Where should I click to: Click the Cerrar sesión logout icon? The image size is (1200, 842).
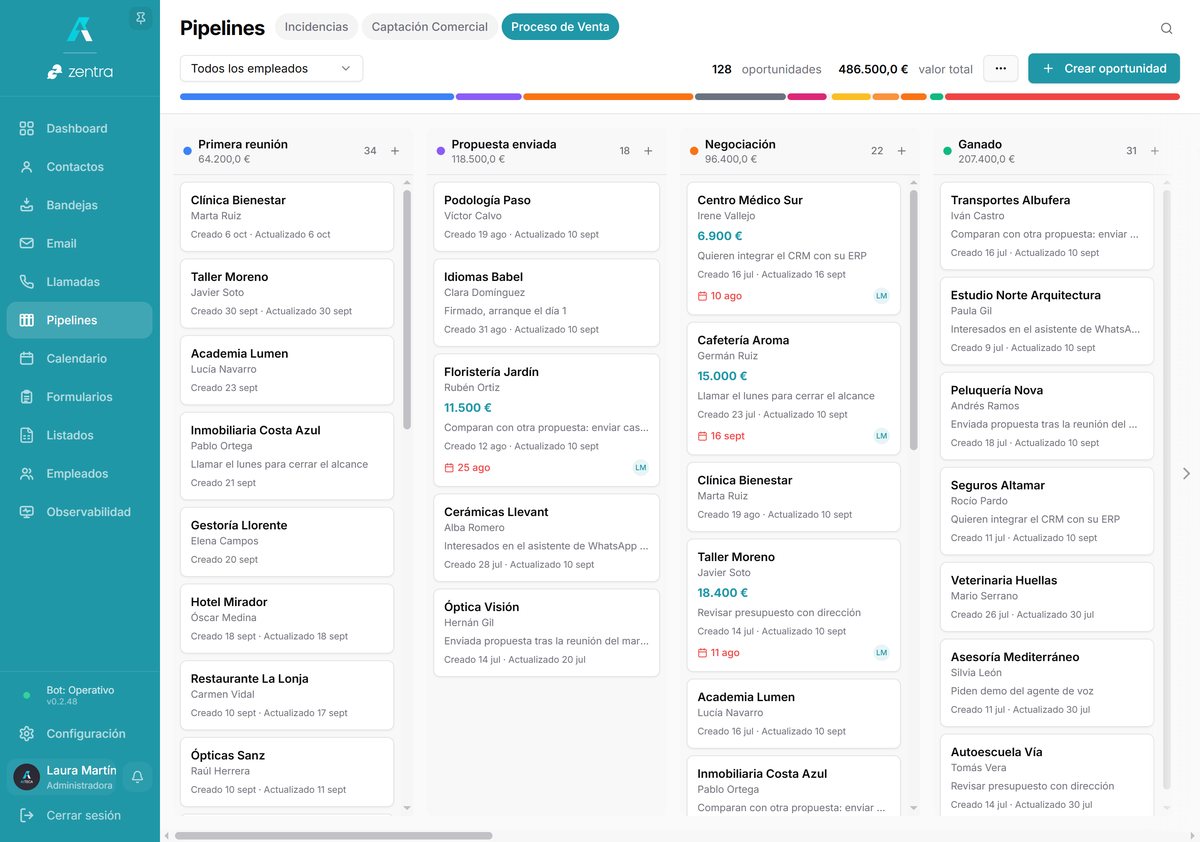(x=27, y=815)
